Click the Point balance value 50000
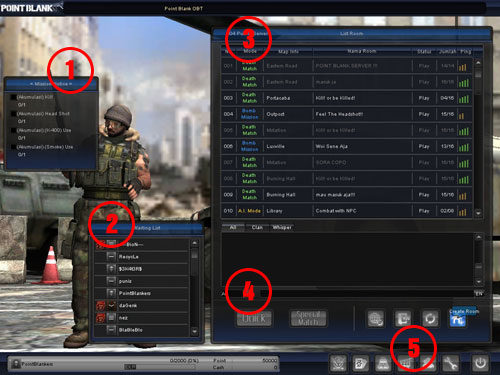The height and width of the screenshot is (375, 500). click(x=270, y=360)
